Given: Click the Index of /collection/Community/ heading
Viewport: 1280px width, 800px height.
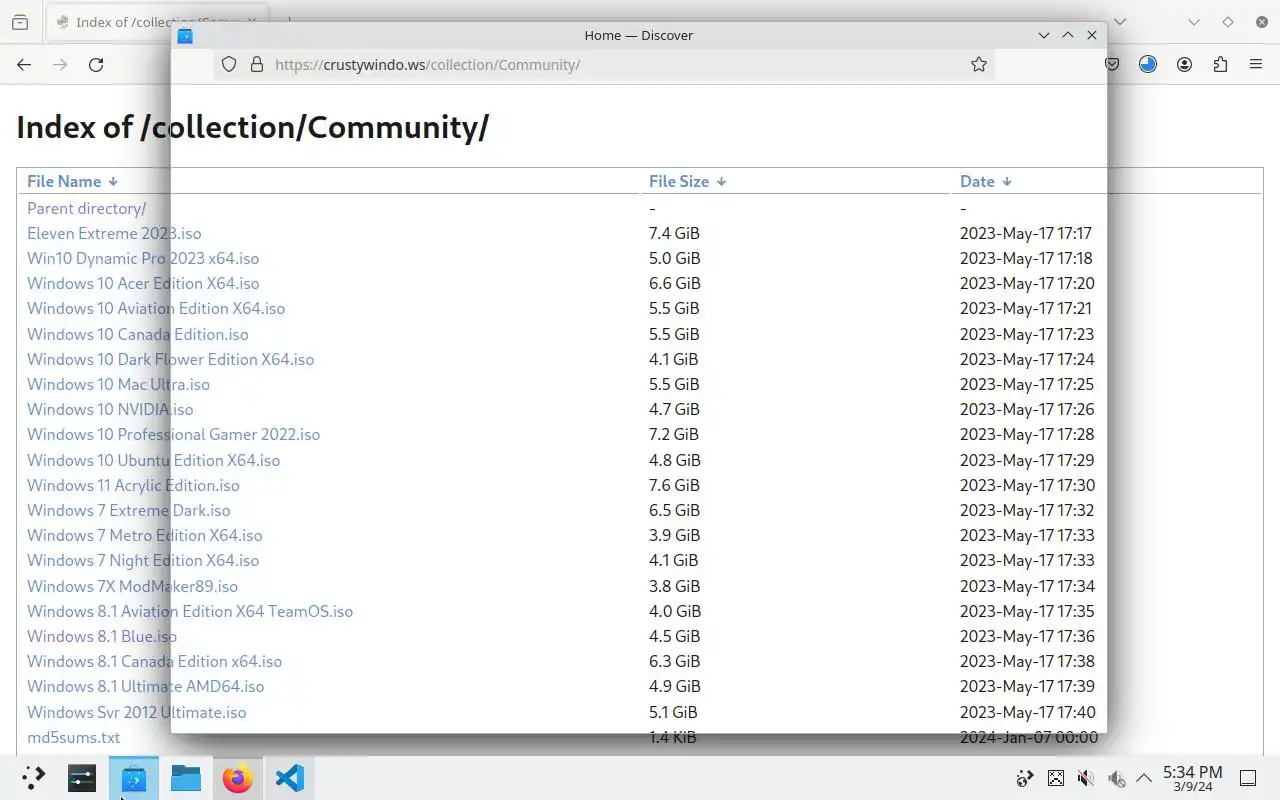Looking at the screenshot, I should 252,127.
